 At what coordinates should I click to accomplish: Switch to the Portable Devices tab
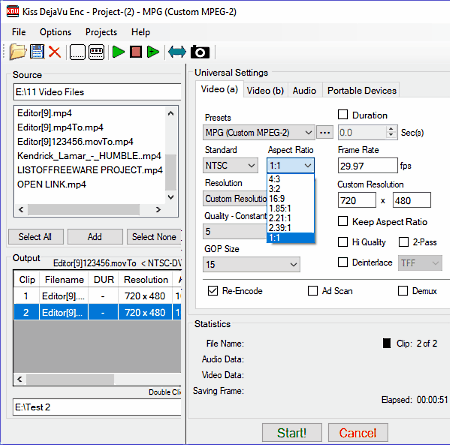point(362,90)
